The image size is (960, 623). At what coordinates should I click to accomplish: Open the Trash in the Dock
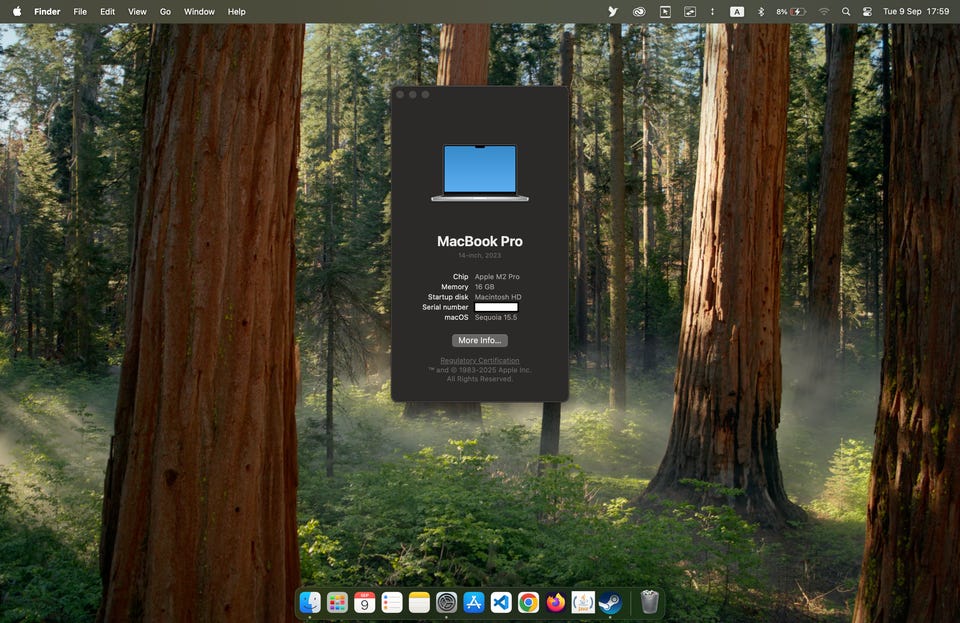click(649, 602)
